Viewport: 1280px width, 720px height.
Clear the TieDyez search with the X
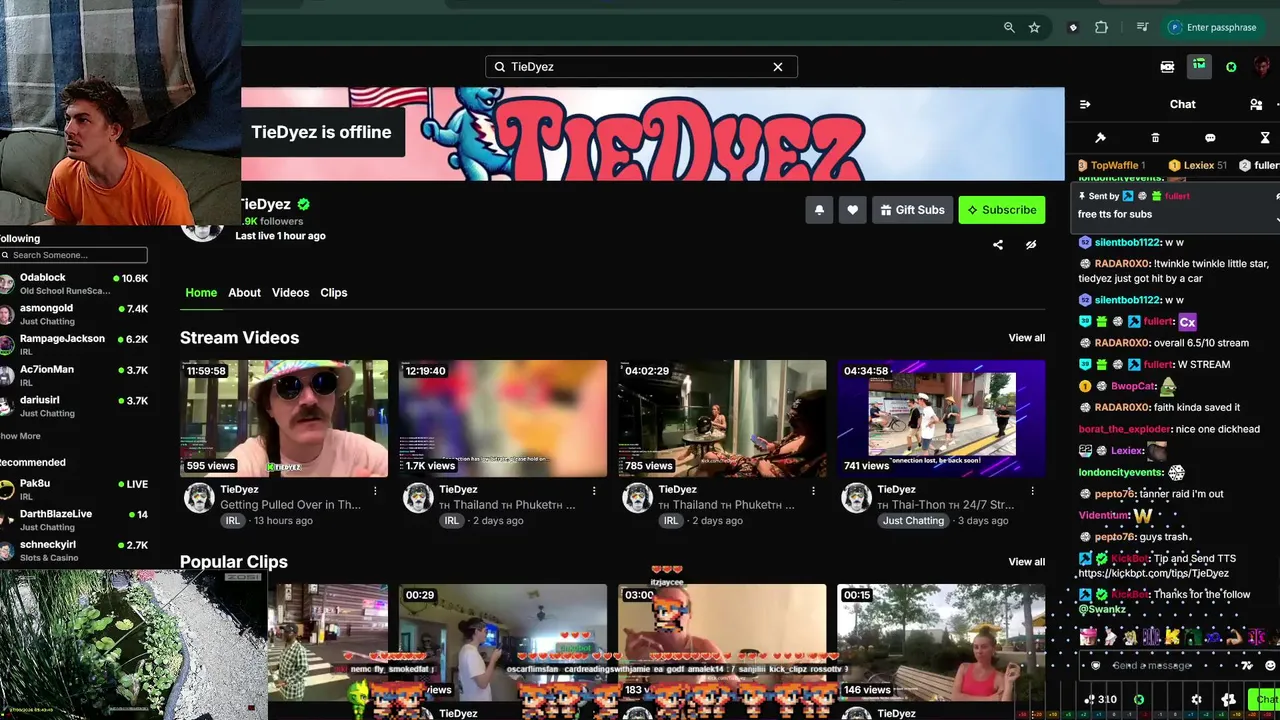pos(778,67)
